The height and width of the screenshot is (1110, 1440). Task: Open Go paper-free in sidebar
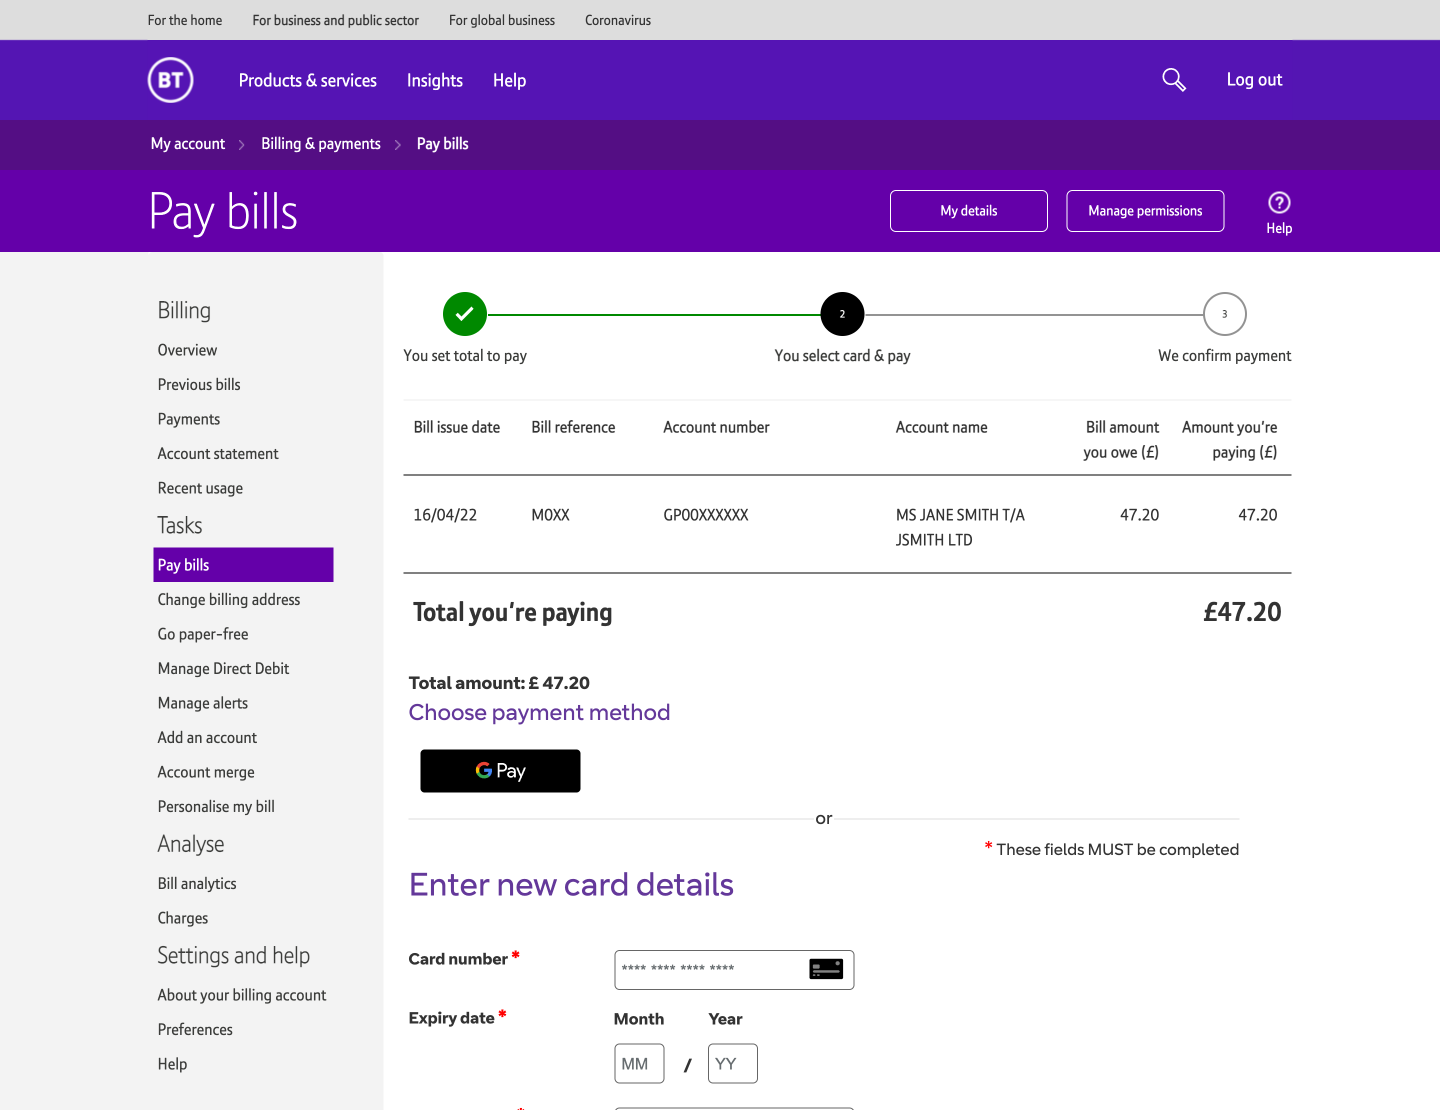pos(203,634)
